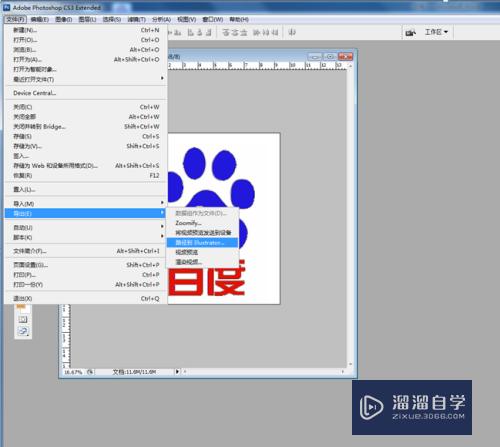Open the 图像(I) Image menu

tap(64, 19)
